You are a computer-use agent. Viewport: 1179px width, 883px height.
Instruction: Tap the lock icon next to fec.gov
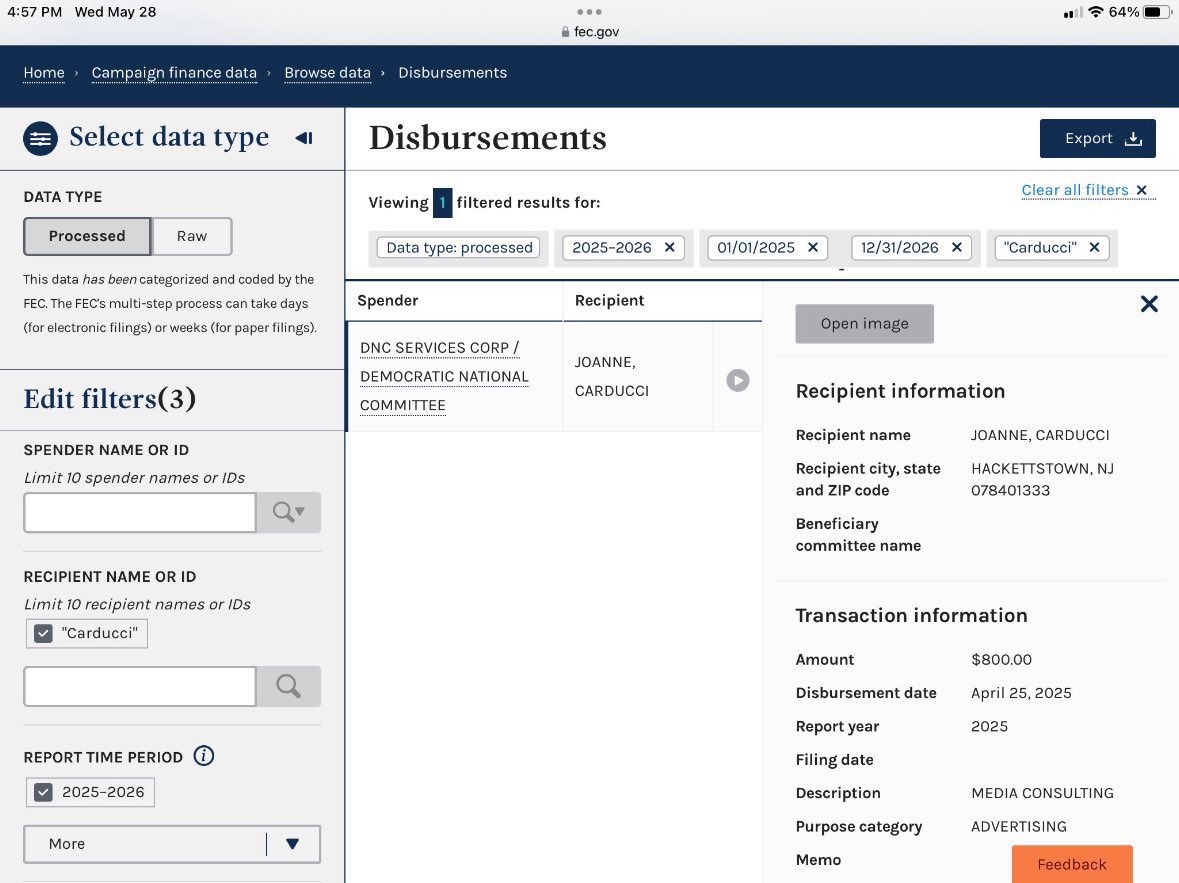565,32
